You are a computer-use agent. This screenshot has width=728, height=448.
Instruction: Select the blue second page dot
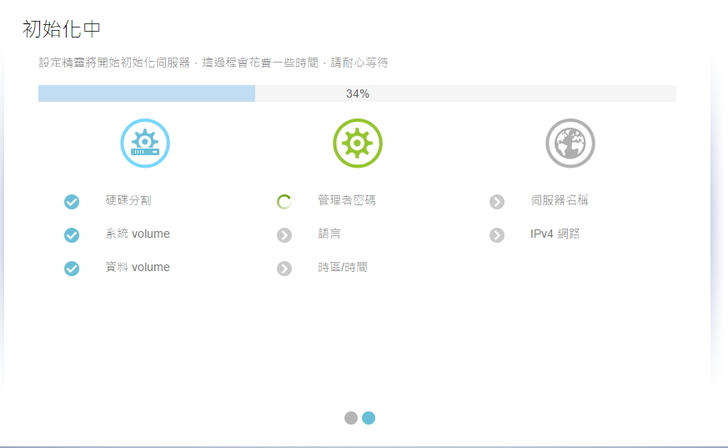point(368,418)
